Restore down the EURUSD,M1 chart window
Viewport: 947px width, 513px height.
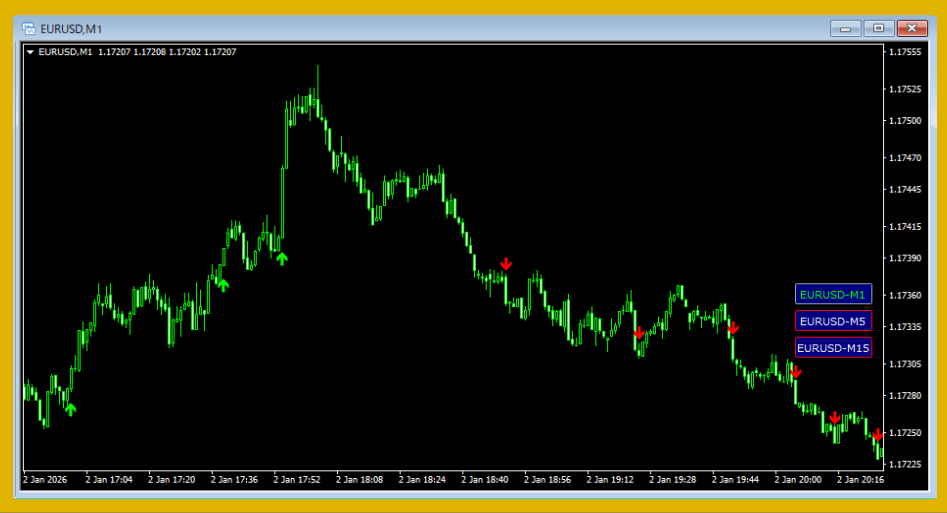pos(879,29)
